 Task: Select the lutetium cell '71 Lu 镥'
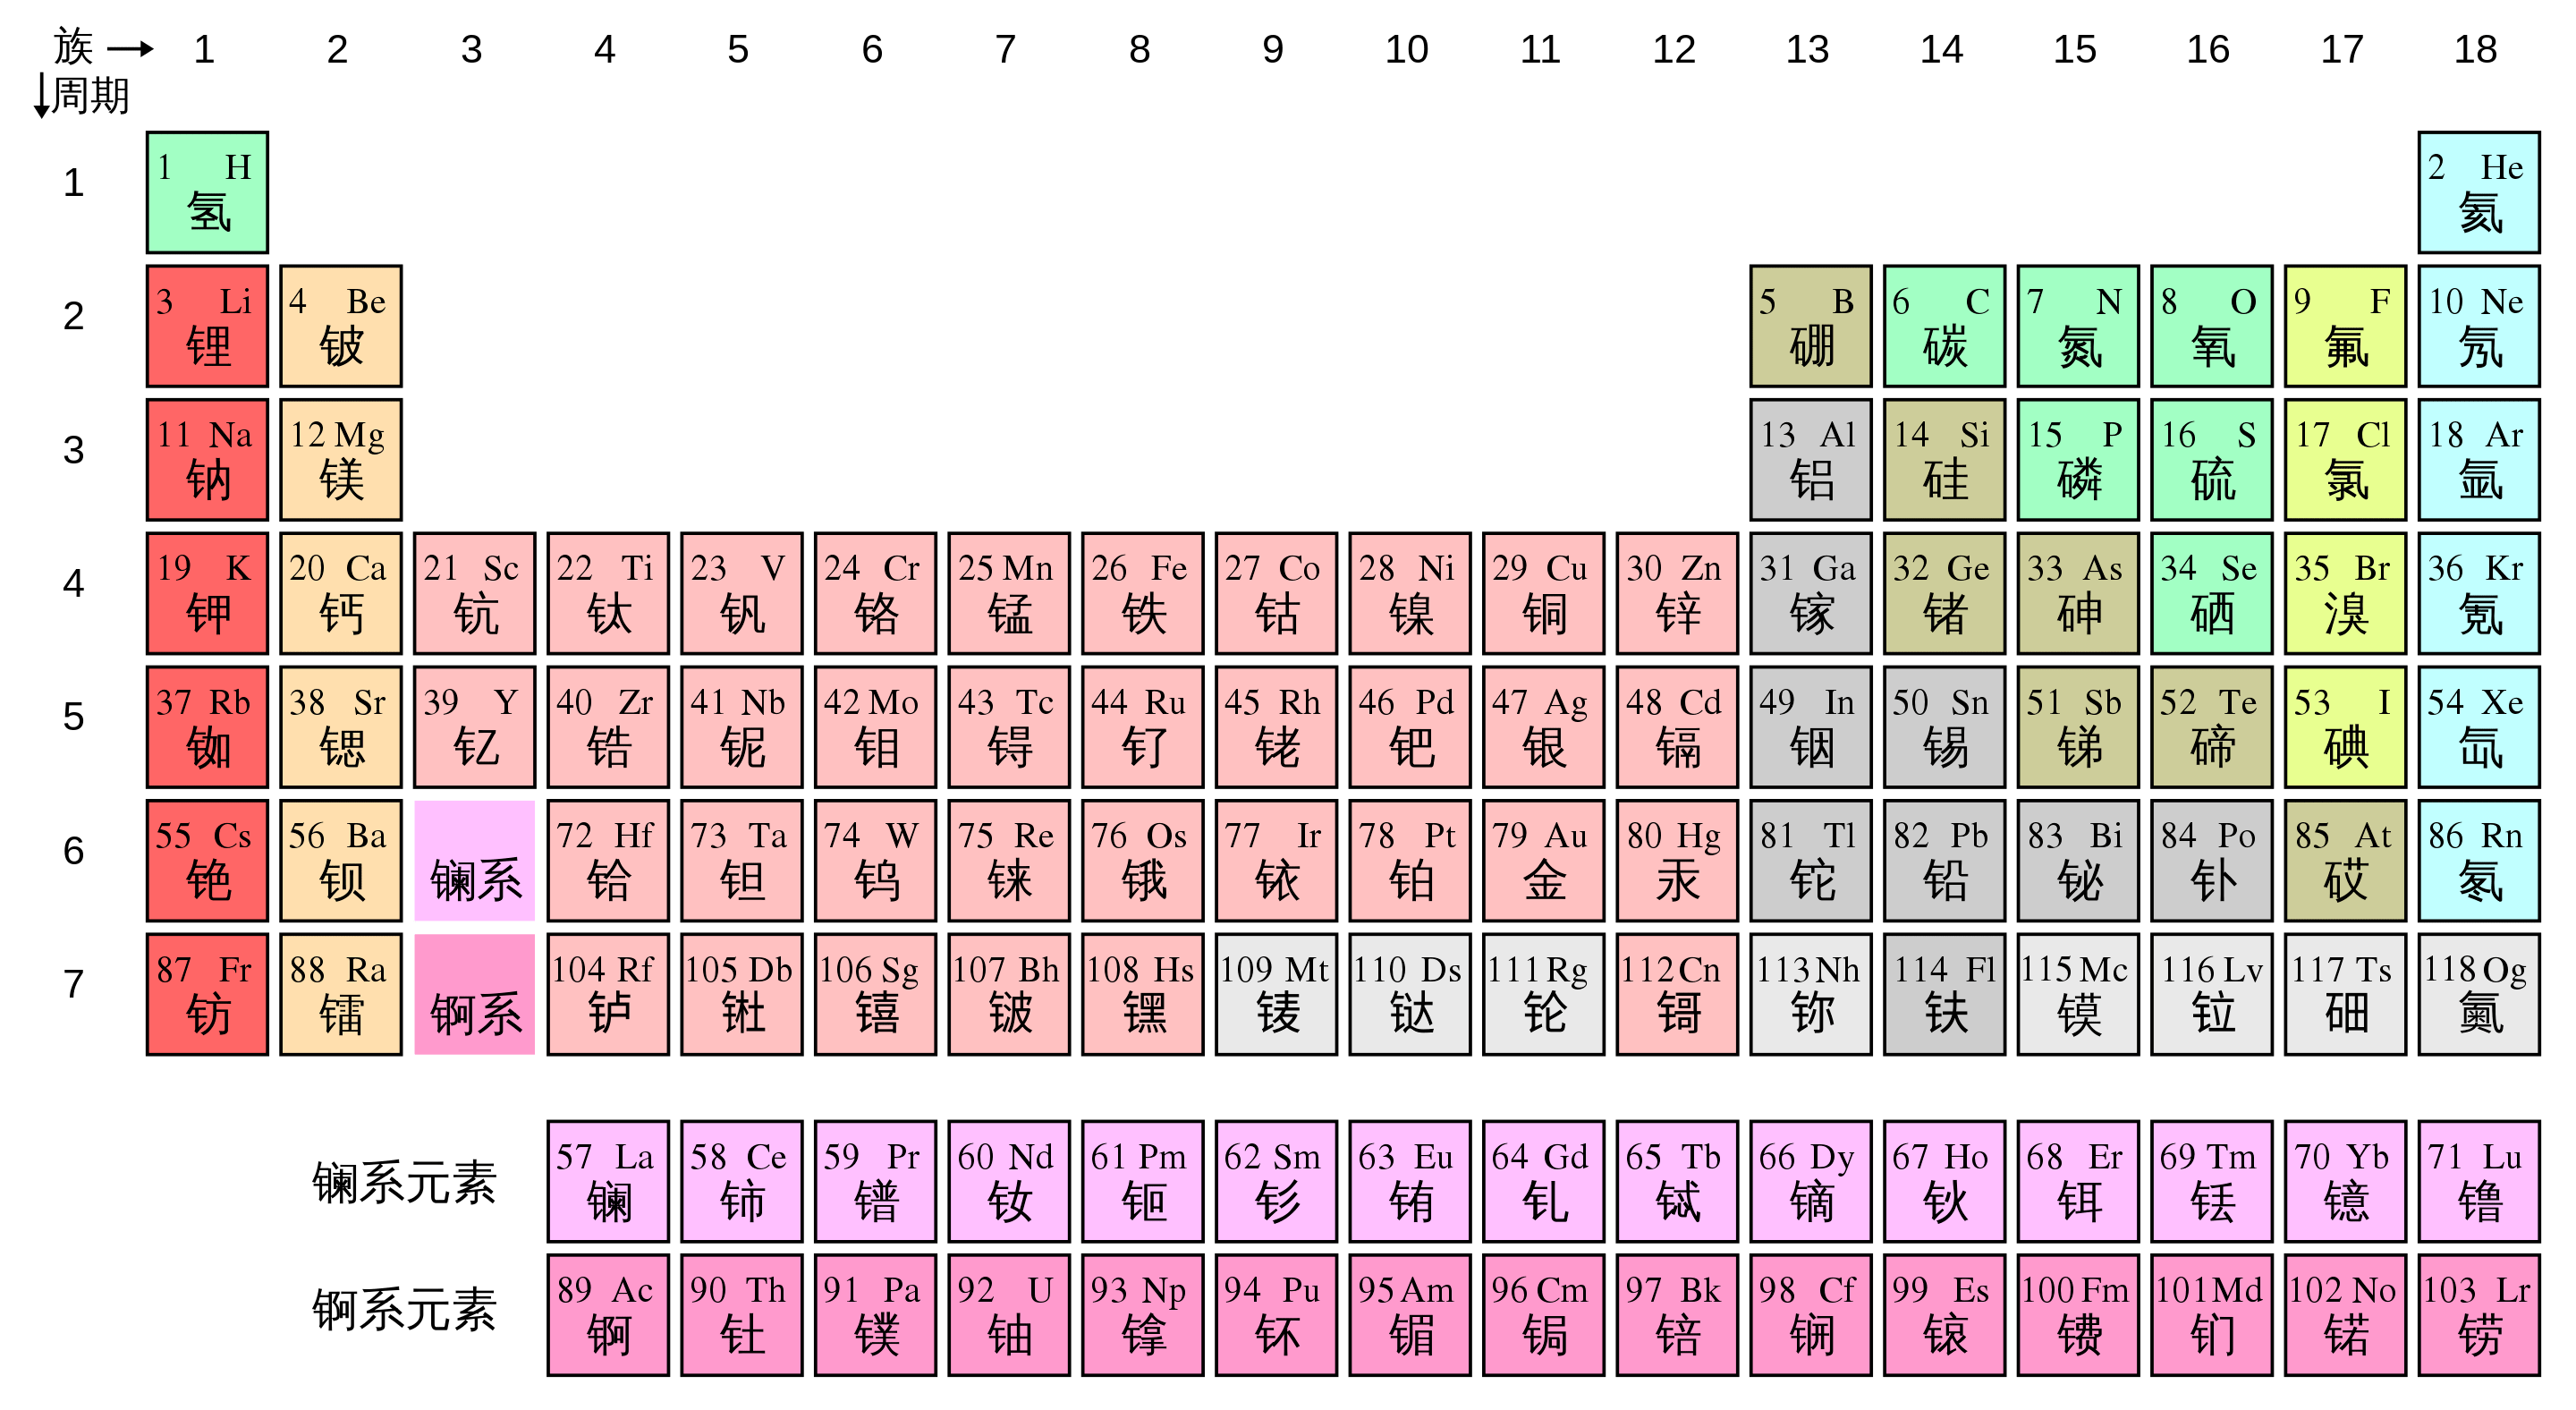[2478, 1181]
